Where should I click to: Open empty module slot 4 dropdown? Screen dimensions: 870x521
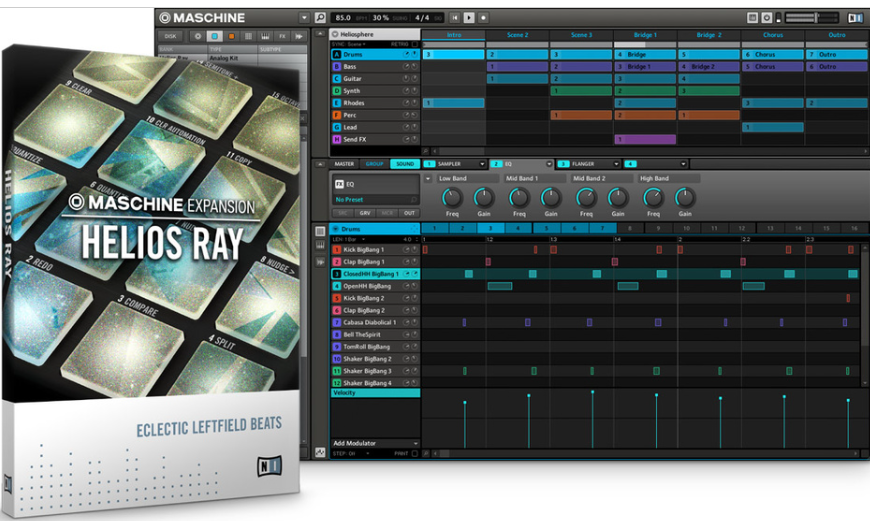684,164
